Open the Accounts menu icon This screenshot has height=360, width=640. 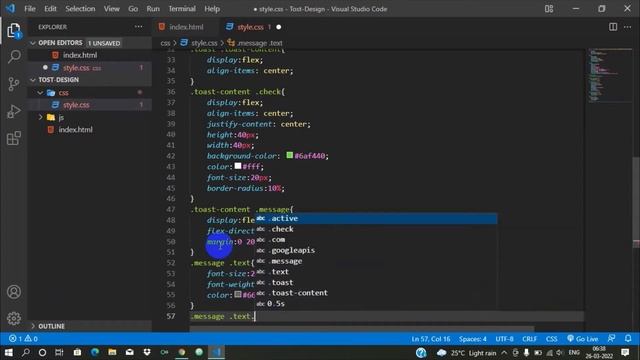[14, 292]
